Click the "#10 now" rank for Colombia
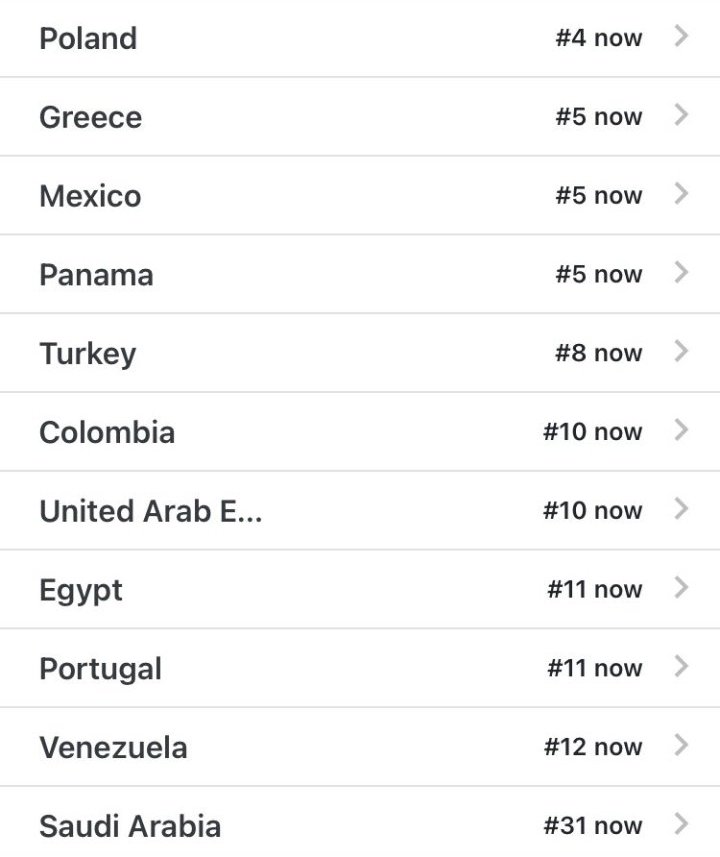 coord(592,432)
